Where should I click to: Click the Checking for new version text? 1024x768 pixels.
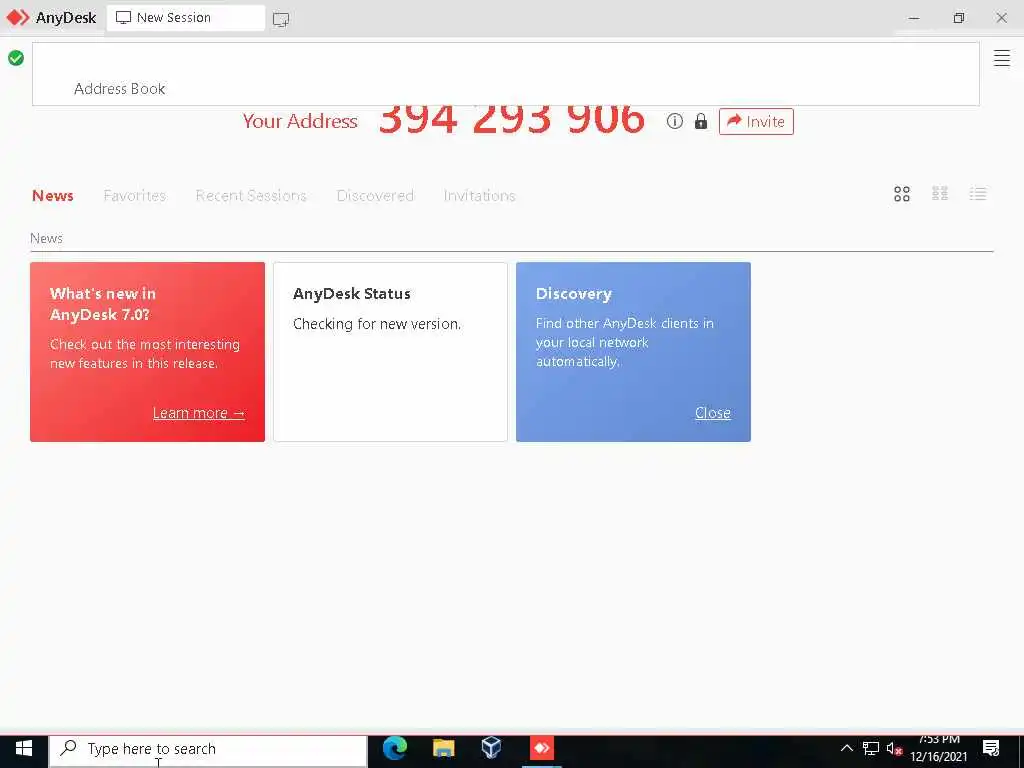click(x=377, y=324)
